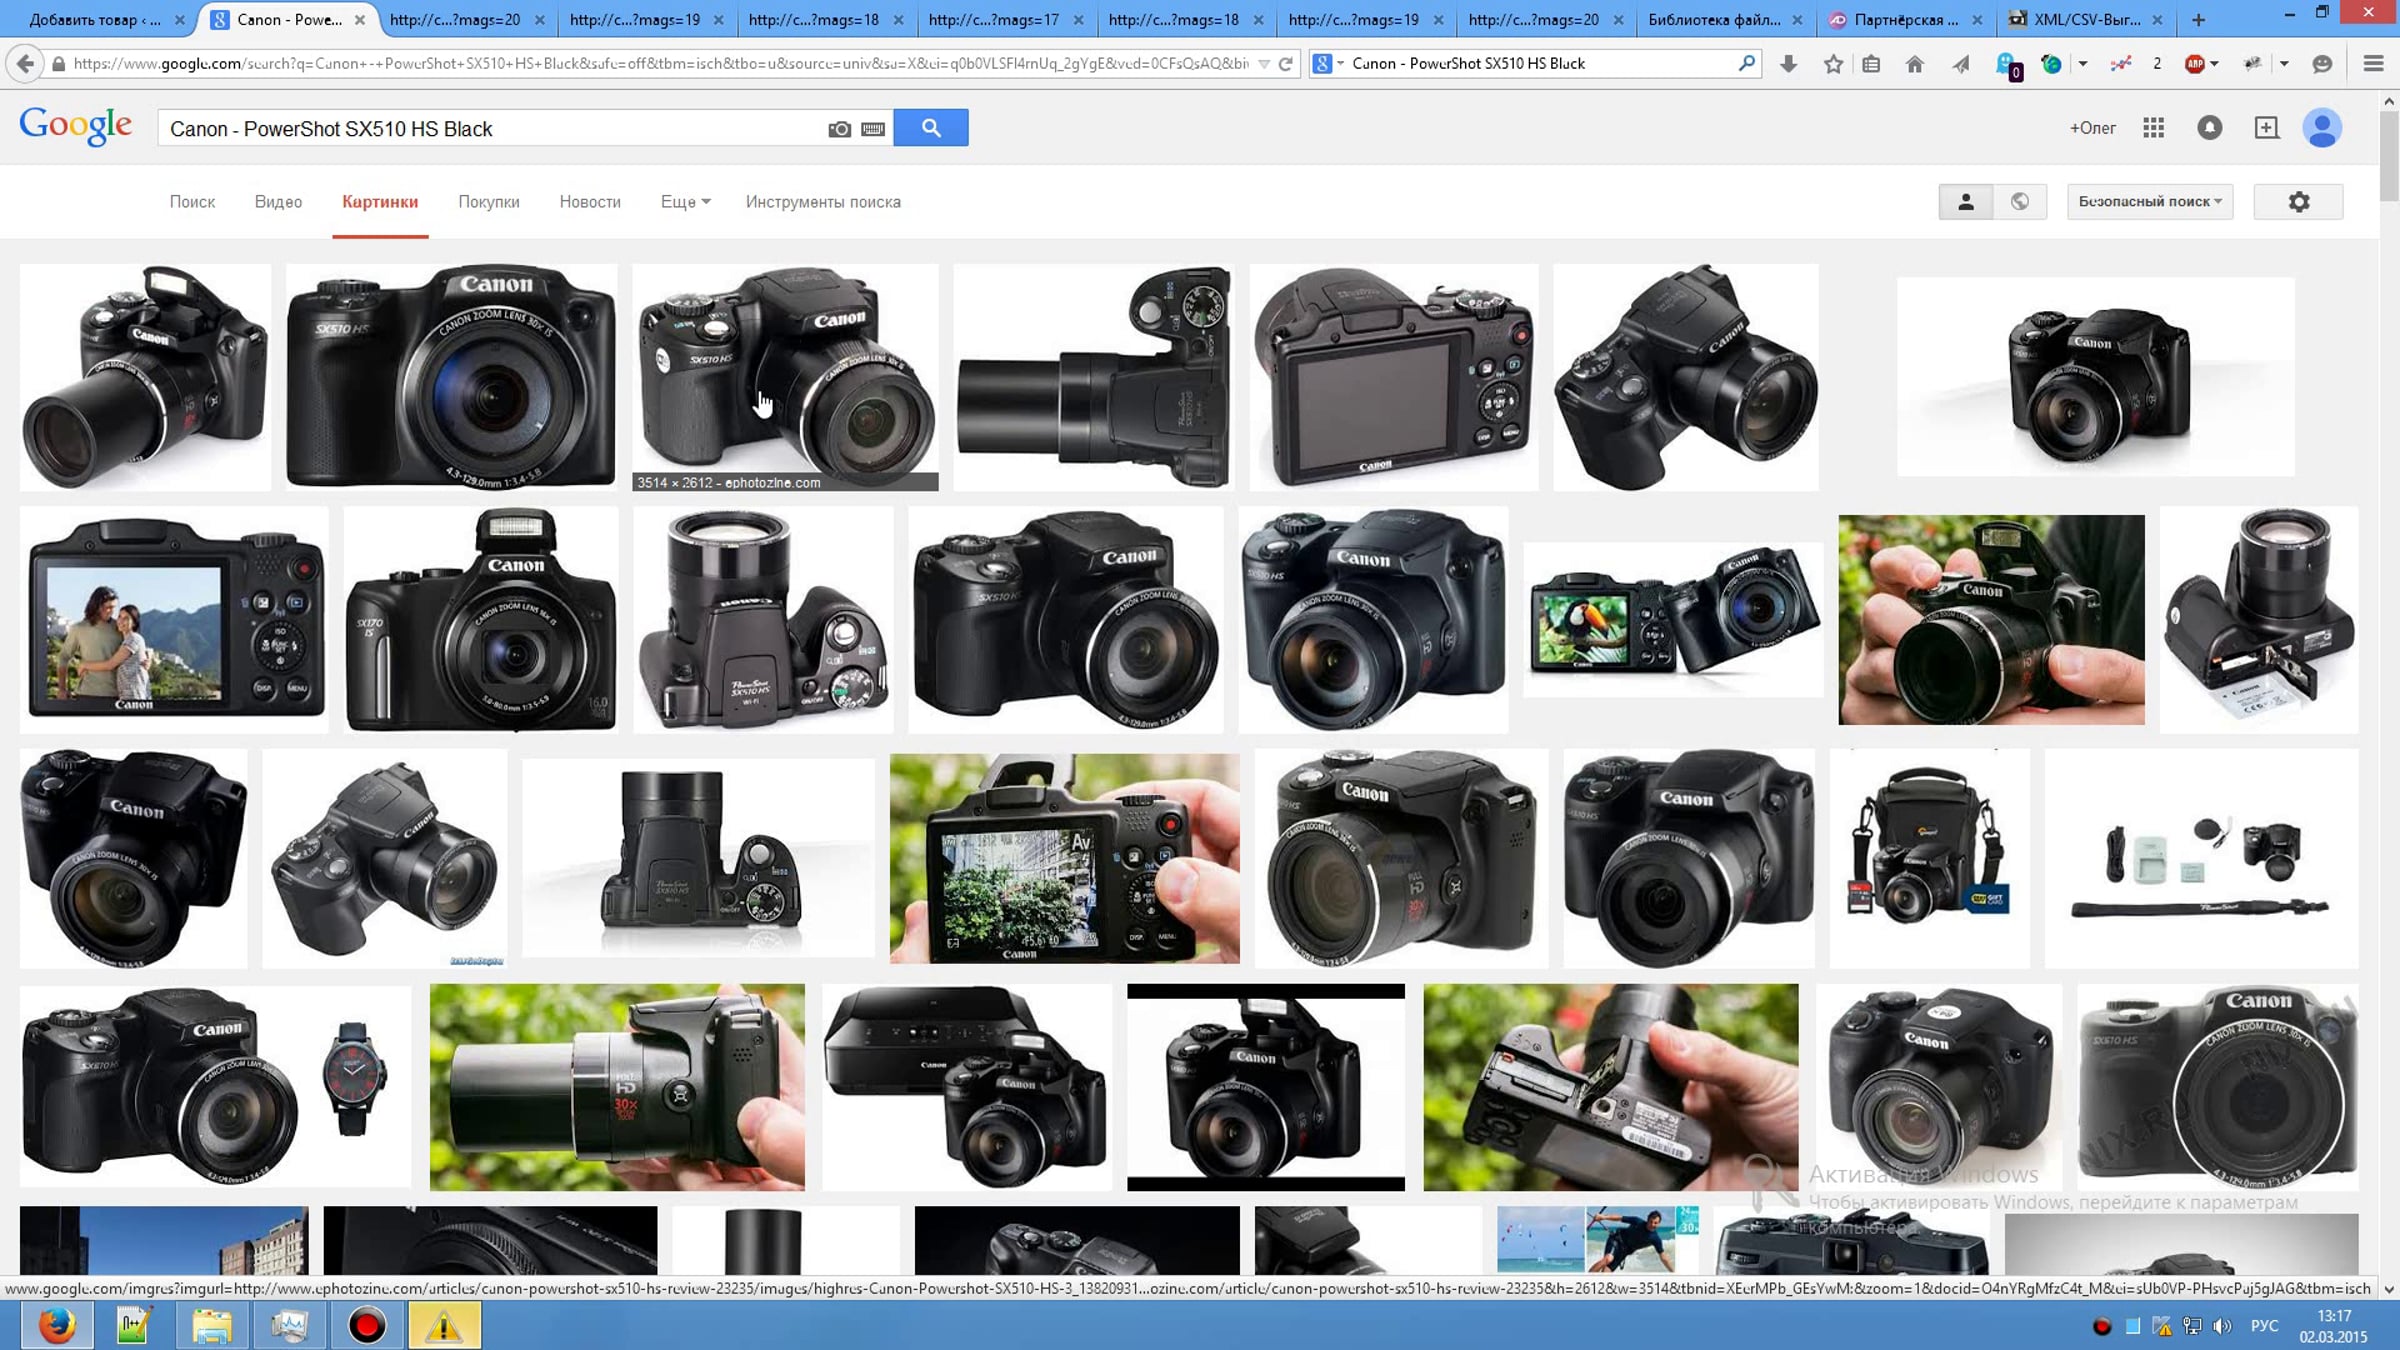The width and height of the screenshot is (2400, 1350).
Task: Open thumbnail of camera next to wristwatch
Action: point(215,1086)
